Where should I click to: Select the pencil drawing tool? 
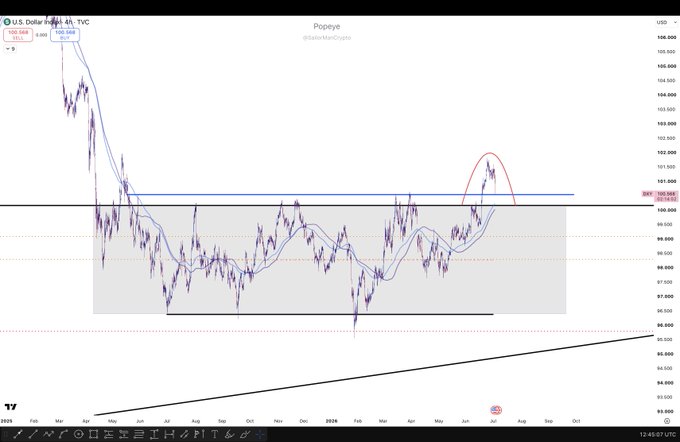pos(184,434)
